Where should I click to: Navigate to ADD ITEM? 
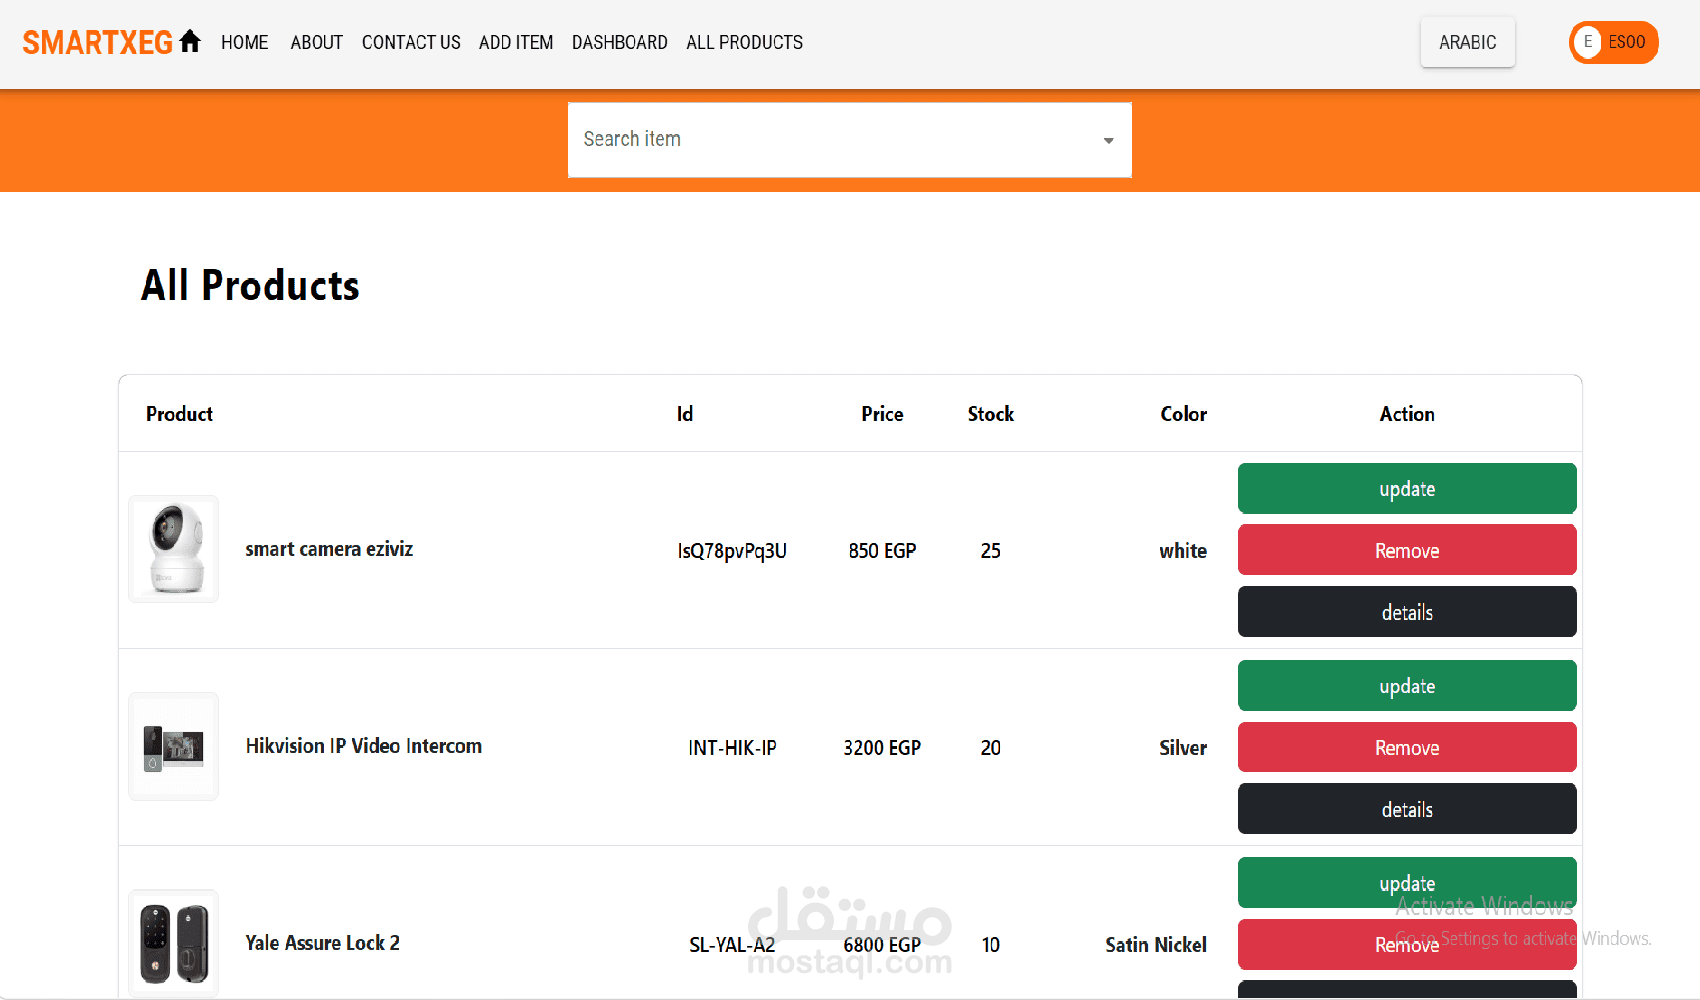coord(516,43)
